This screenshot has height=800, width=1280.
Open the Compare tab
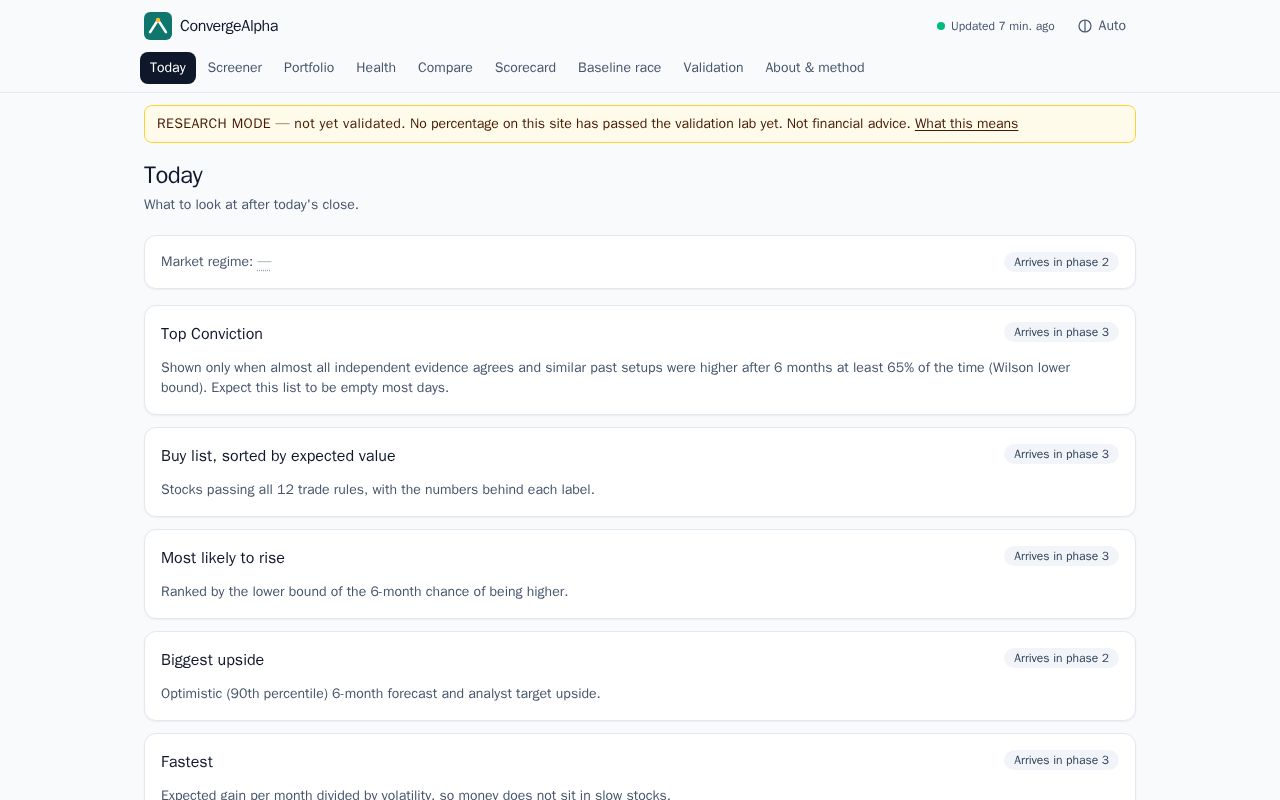pos(445,68)
